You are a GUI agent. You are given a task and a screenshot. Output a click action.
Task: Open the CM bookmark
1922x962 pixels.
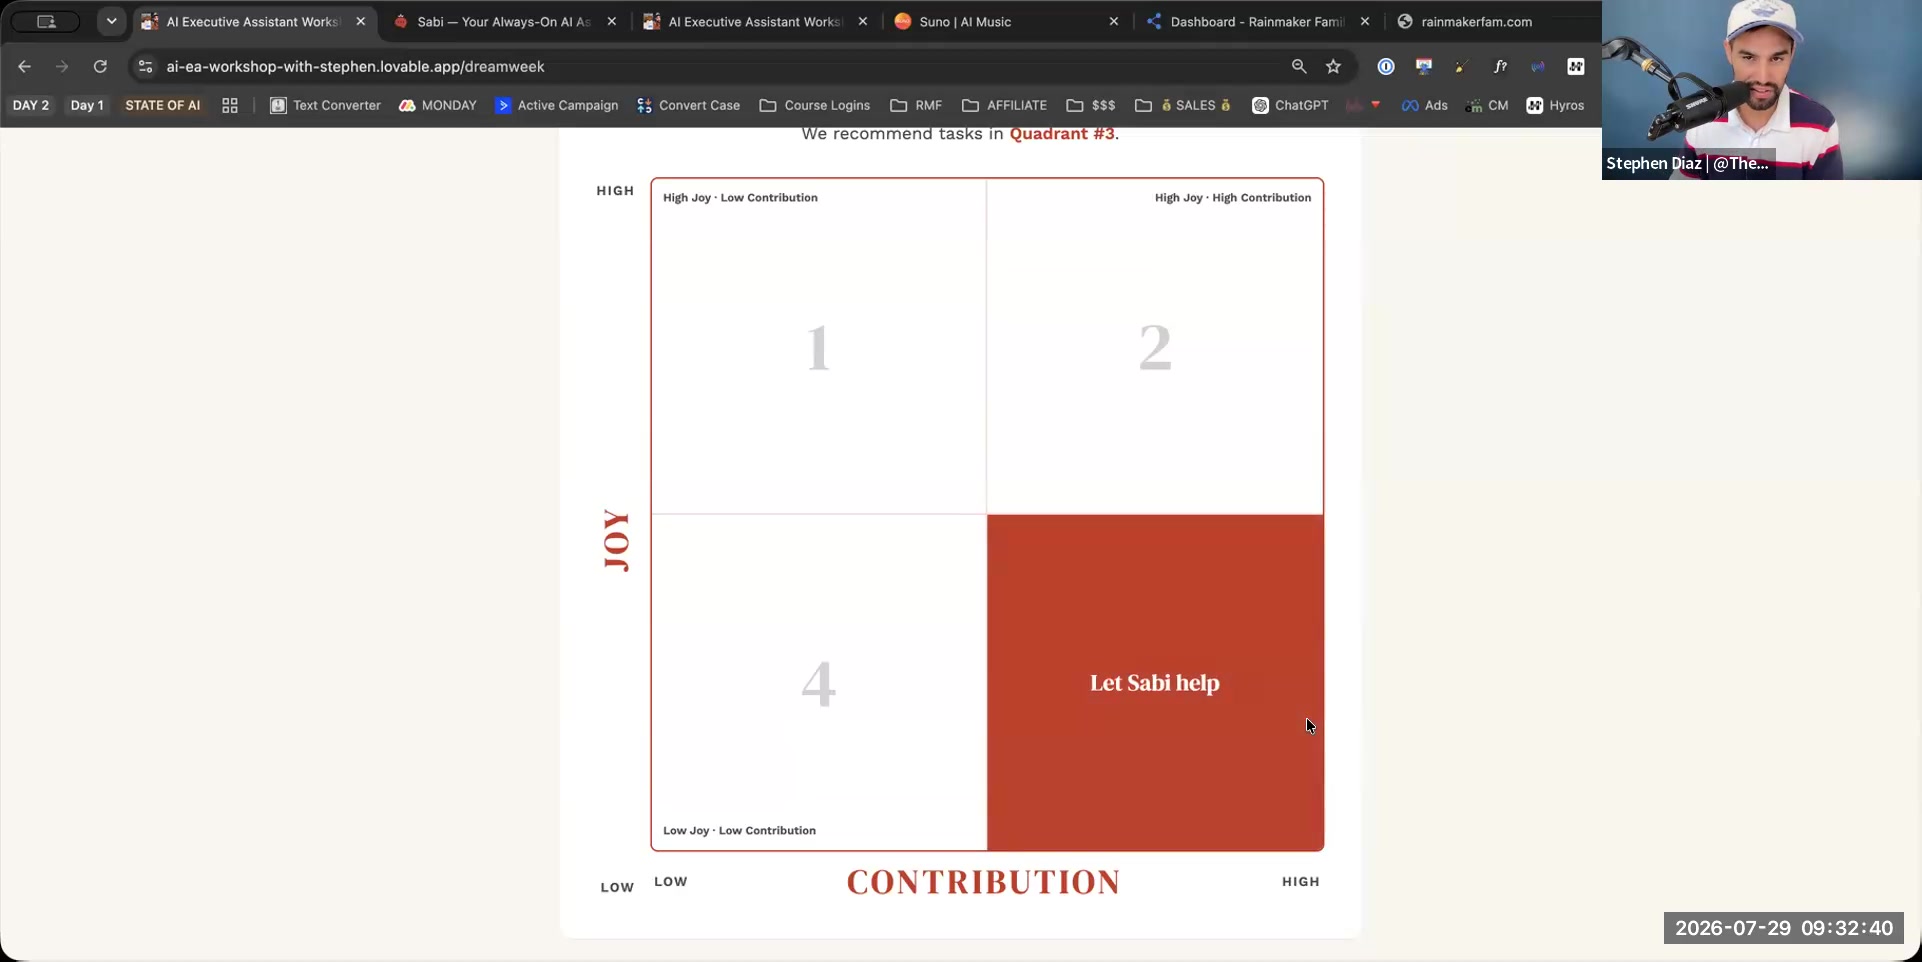1487,106
